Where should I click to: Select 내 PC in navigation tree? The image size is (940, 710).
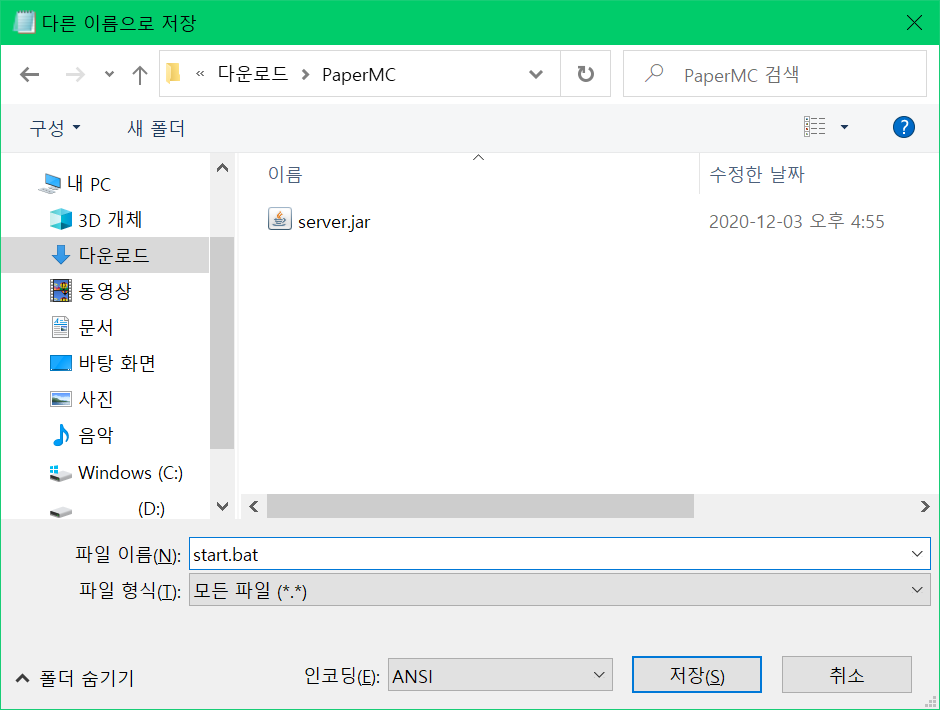pos(89,183)
